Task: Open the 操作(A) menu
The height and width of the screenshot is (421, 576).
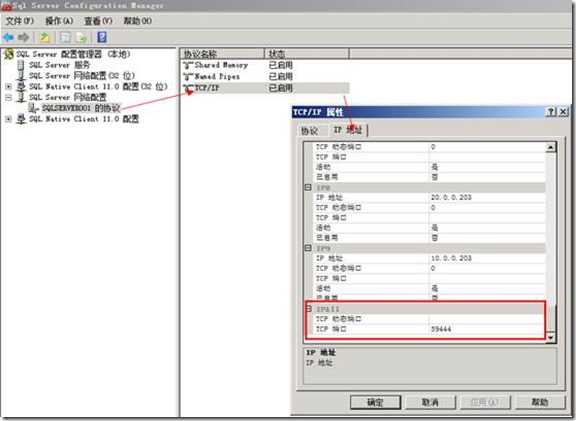Action: click(59, 21)
